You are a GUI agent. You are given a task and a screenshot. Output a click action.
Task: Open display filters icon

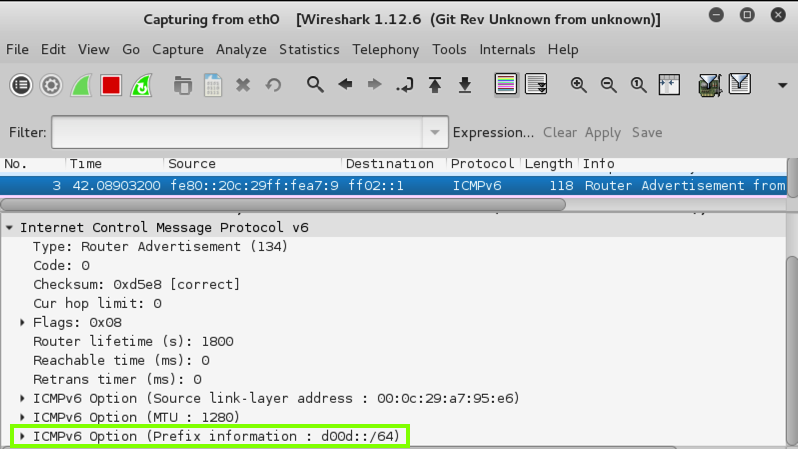pyautogui.click(x=739, y=84)
